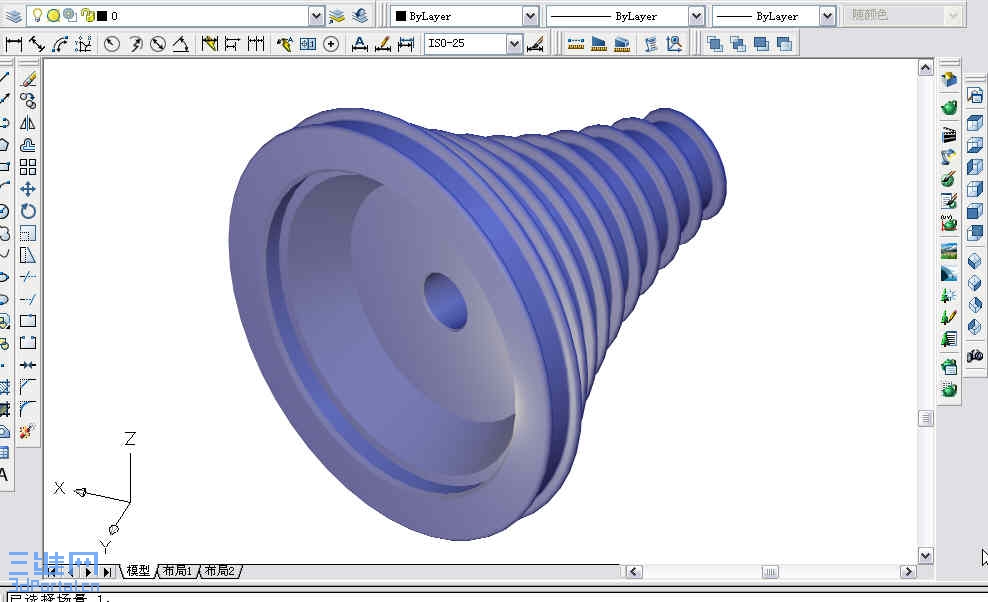Click the Locate Point icon
Screen dimensions: 988x602
tap(674, 43)
